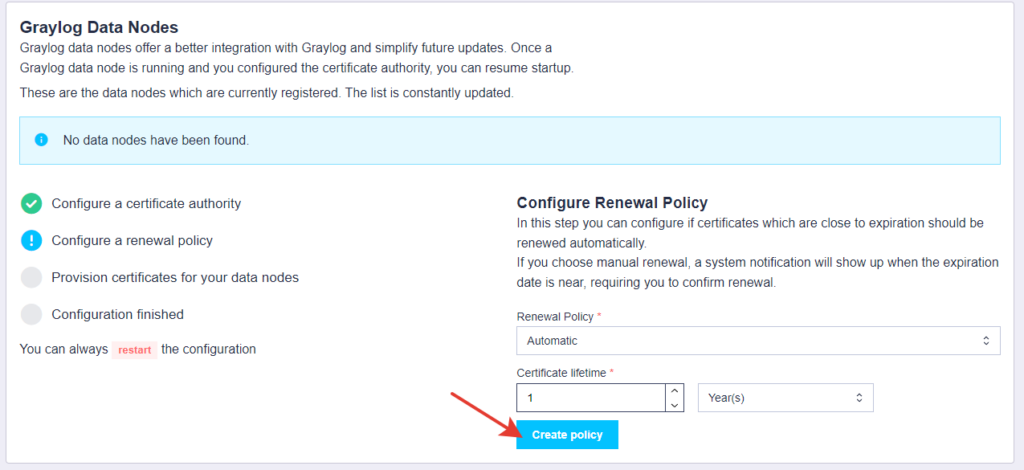Open the Year(s) unit dropdown
The height and width of the screenshot is (470, 1024).
[x=786, y=398]
